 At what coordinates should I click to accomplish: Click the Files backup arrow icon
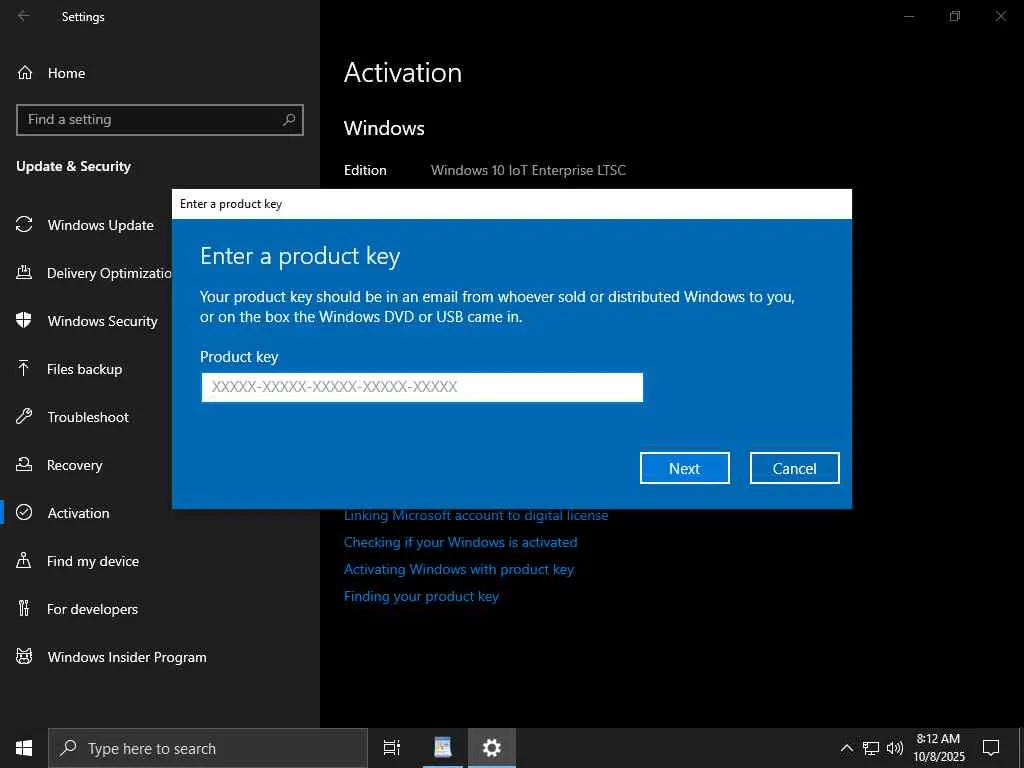(x=24, y=369)
